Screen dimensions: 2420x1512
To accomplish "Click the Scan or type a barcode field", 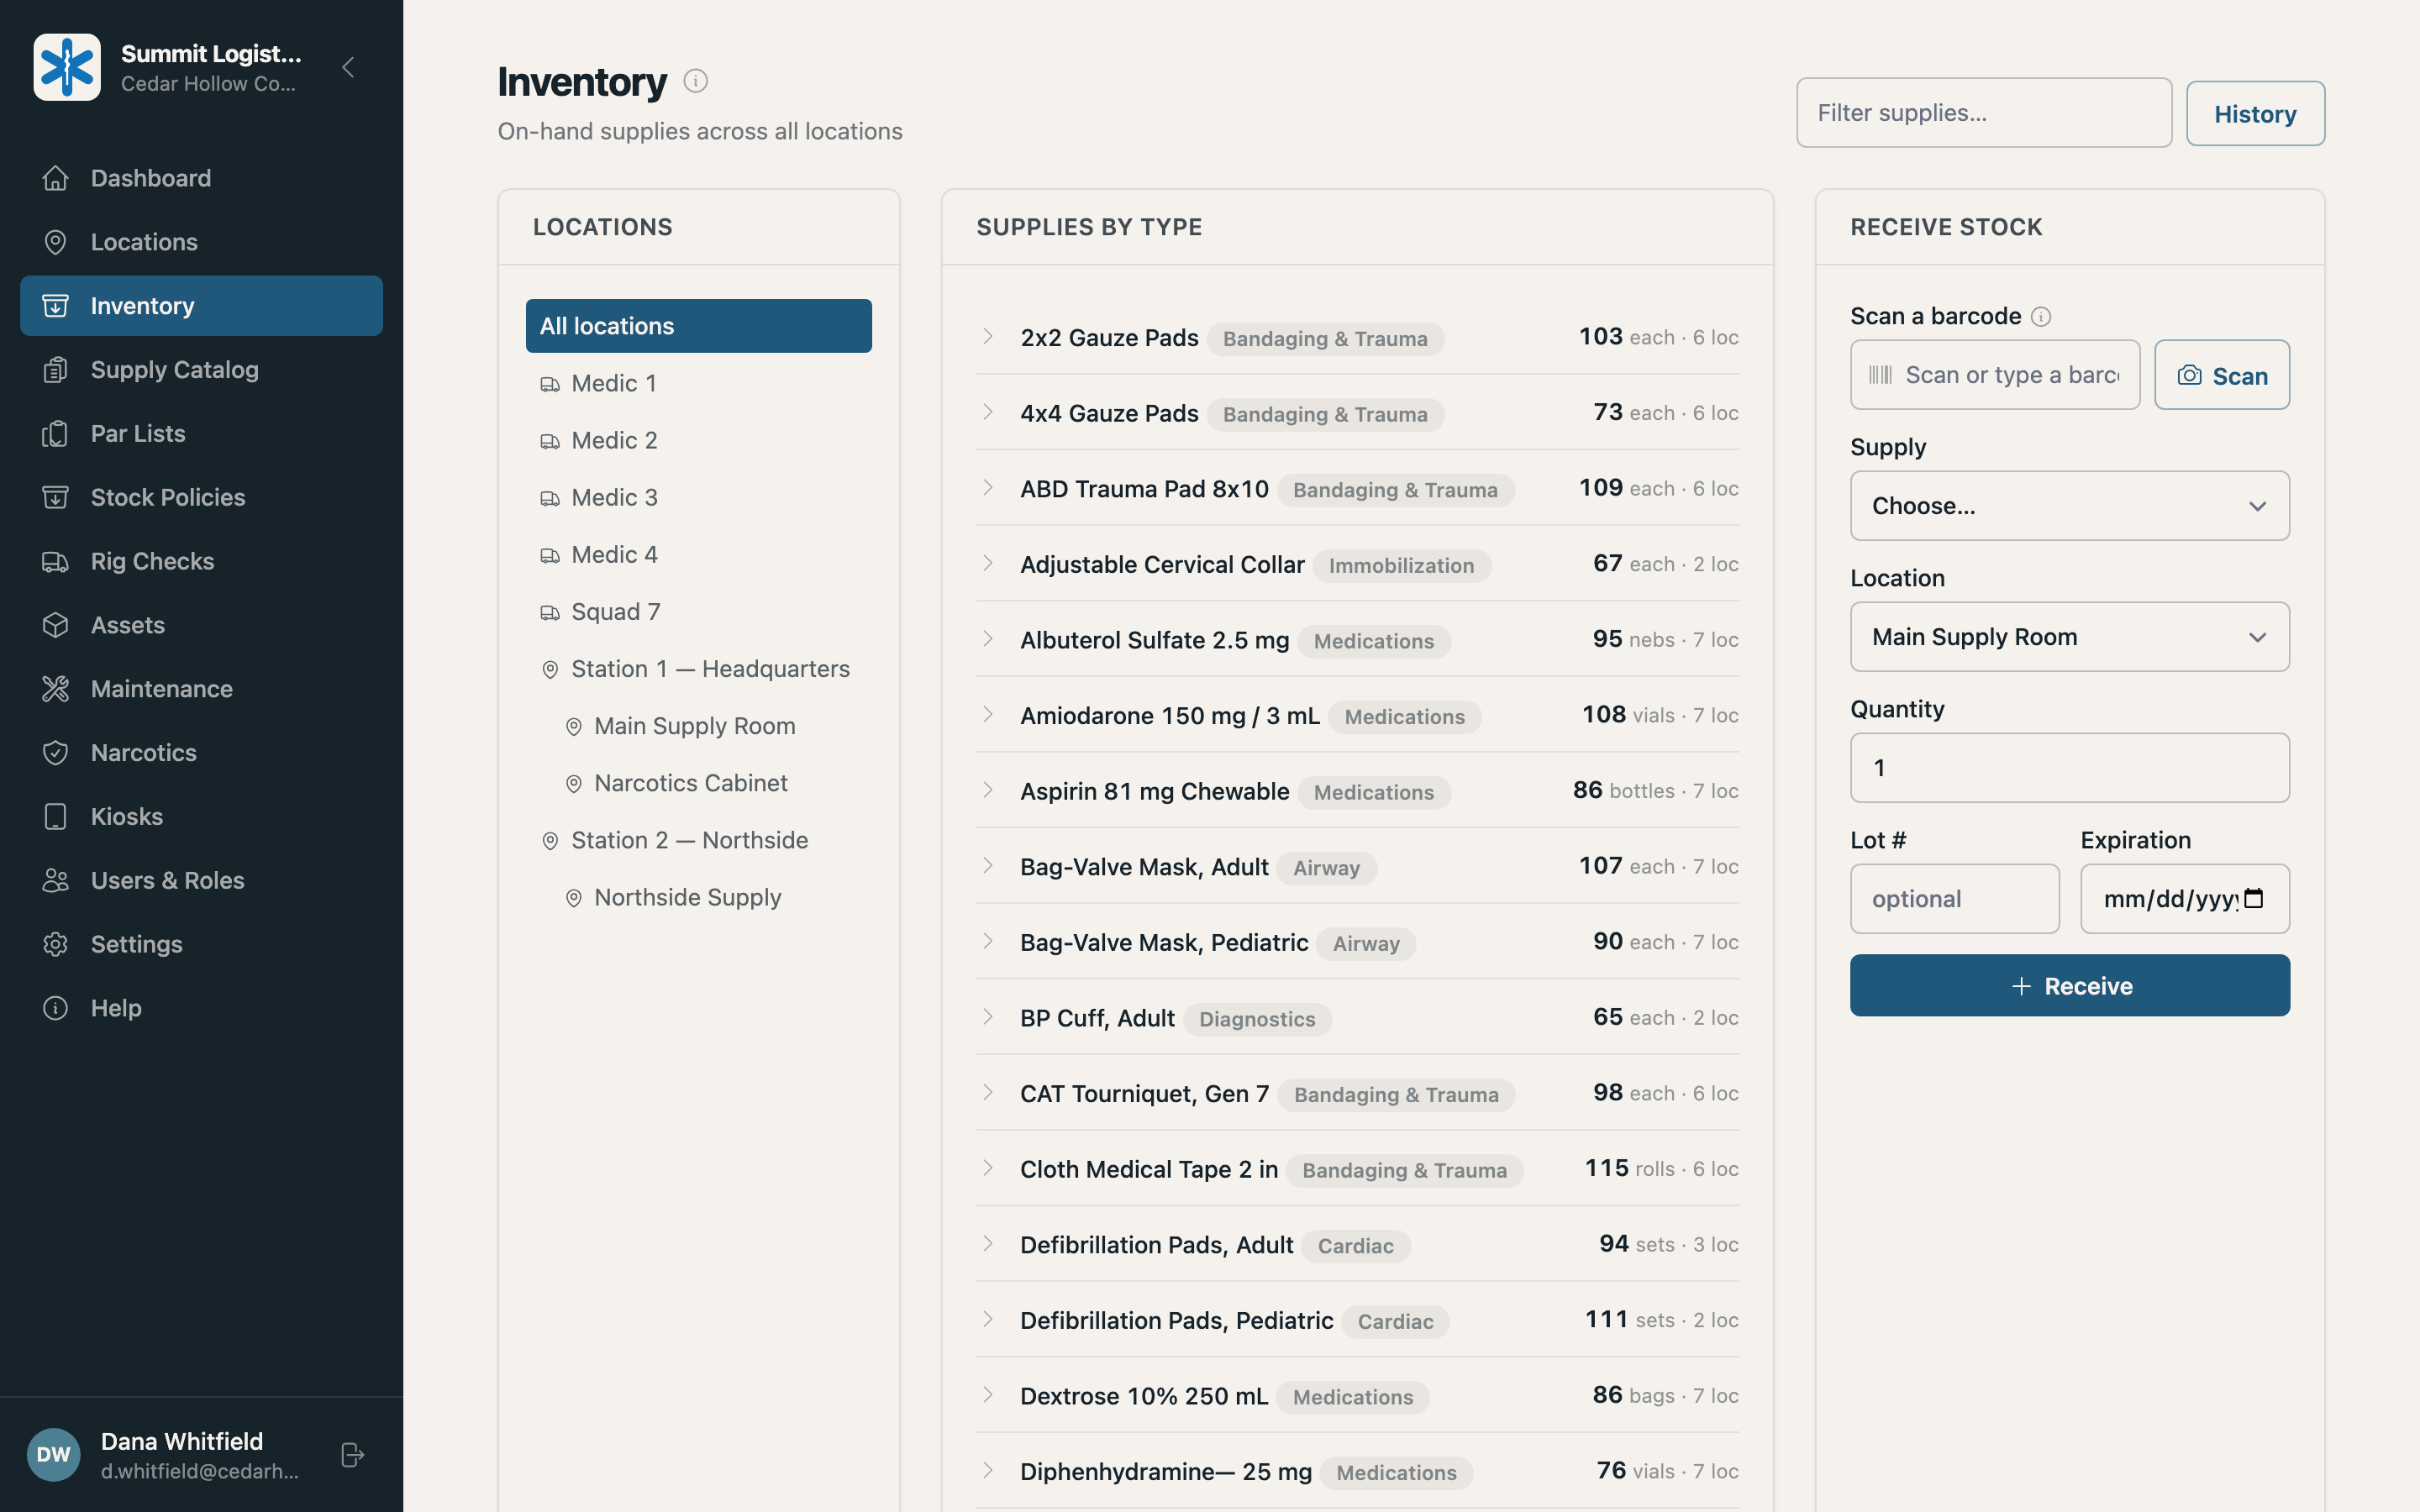I will (1995, 375).
